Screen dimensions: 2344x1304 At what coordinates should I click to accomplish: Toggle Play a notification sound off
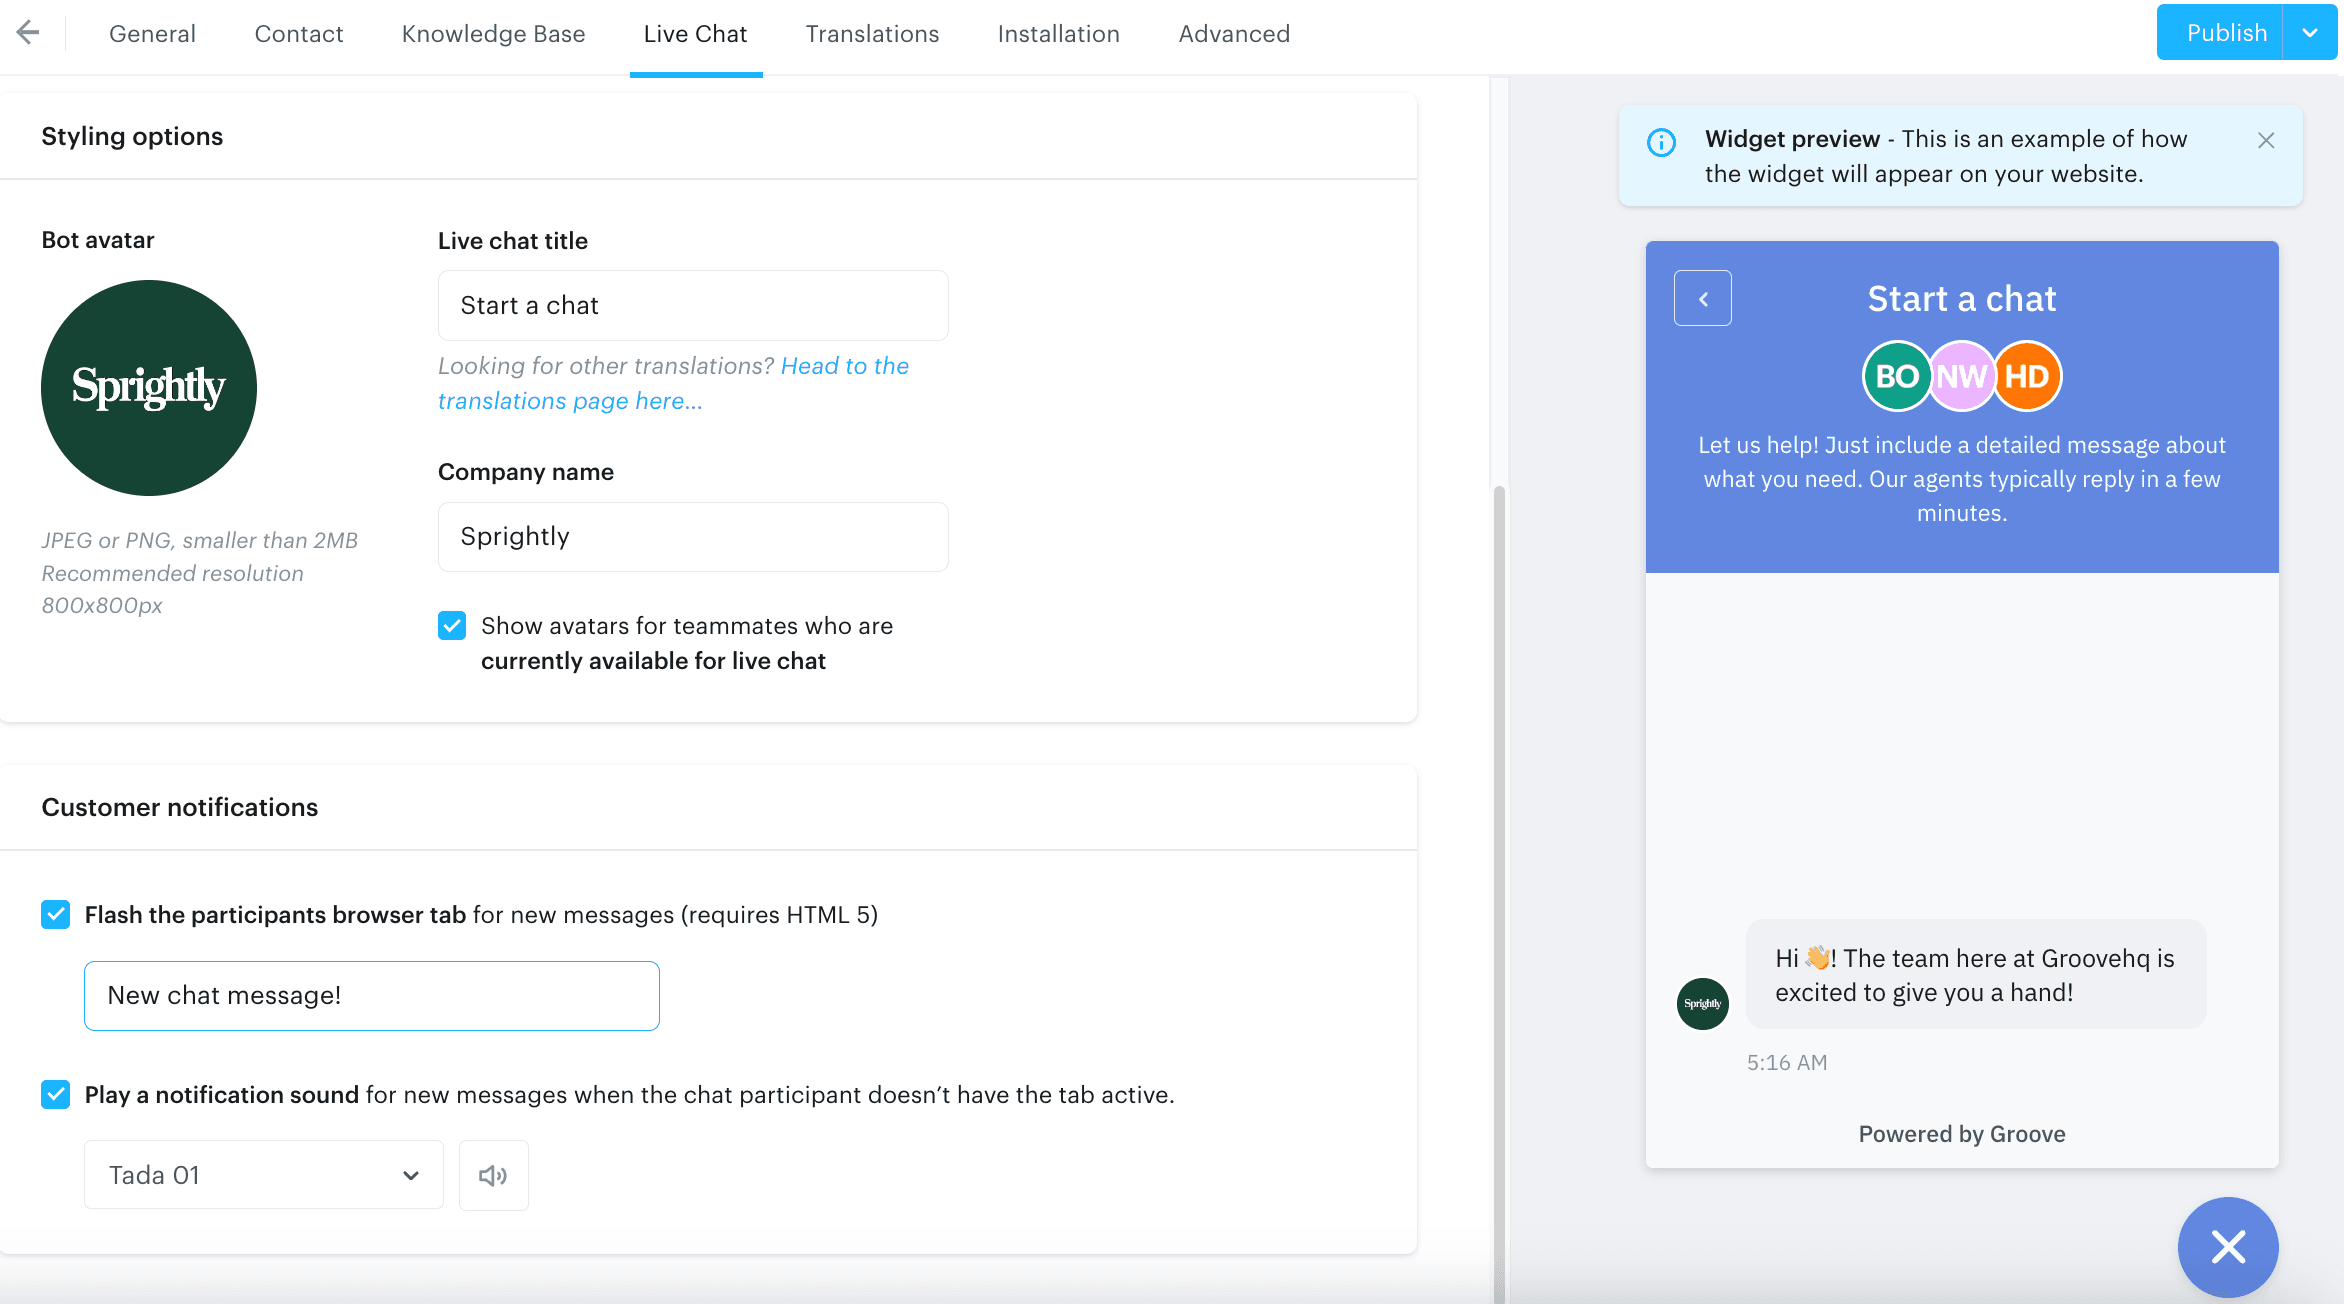(55, 1094)
